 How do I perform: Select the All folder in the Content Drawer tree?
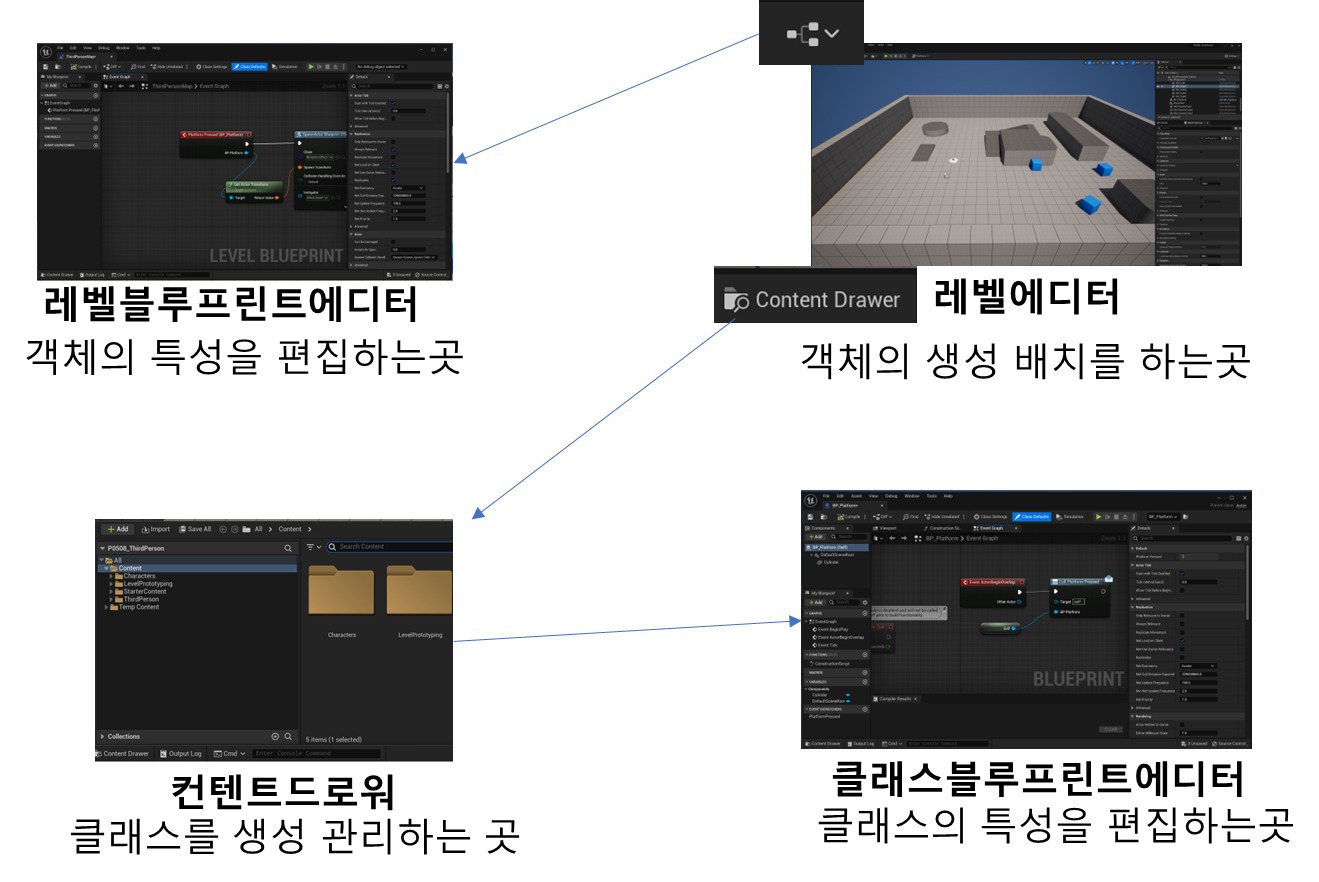pyautogui.click(x=117, y=561)
